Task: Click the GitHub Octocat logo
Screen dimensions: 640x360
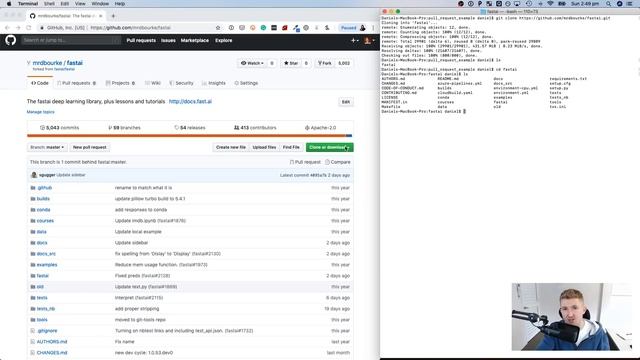Action: pyautogui.click(x=11, y=40)
